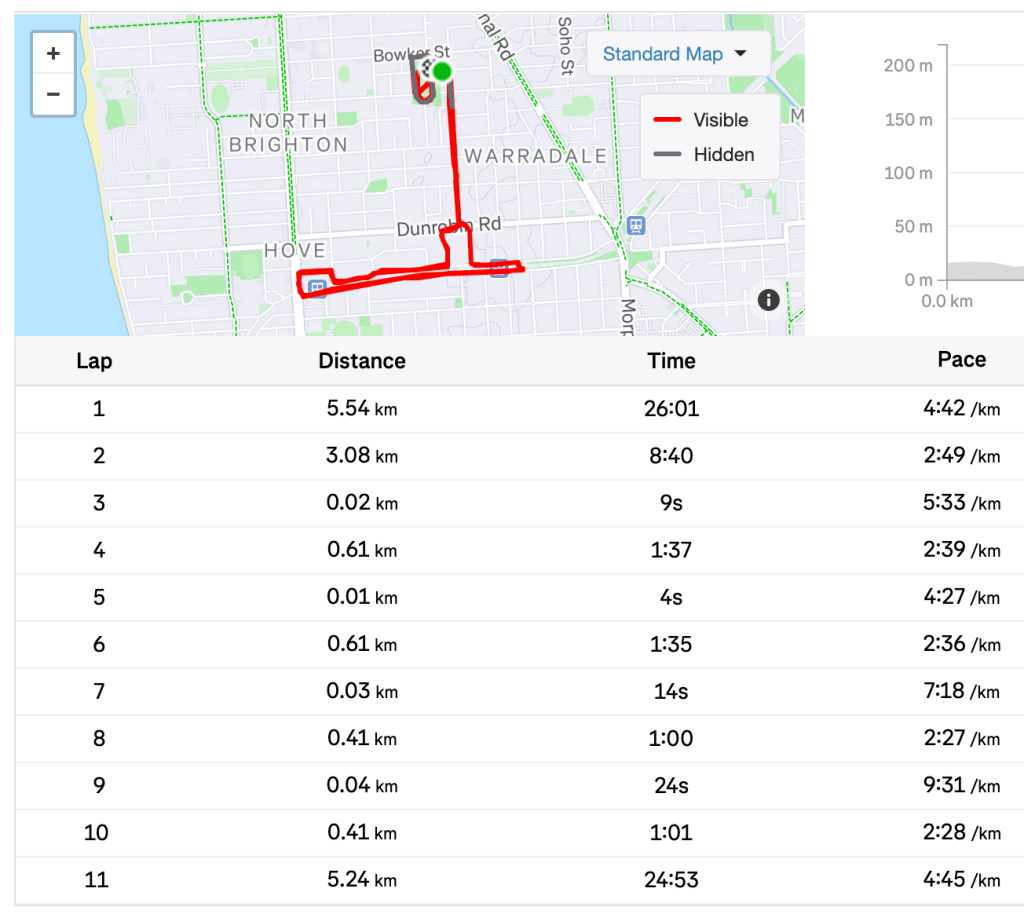Click the map info icon
This screenshot has height=914, width=1024.
[x=768, y=299]
